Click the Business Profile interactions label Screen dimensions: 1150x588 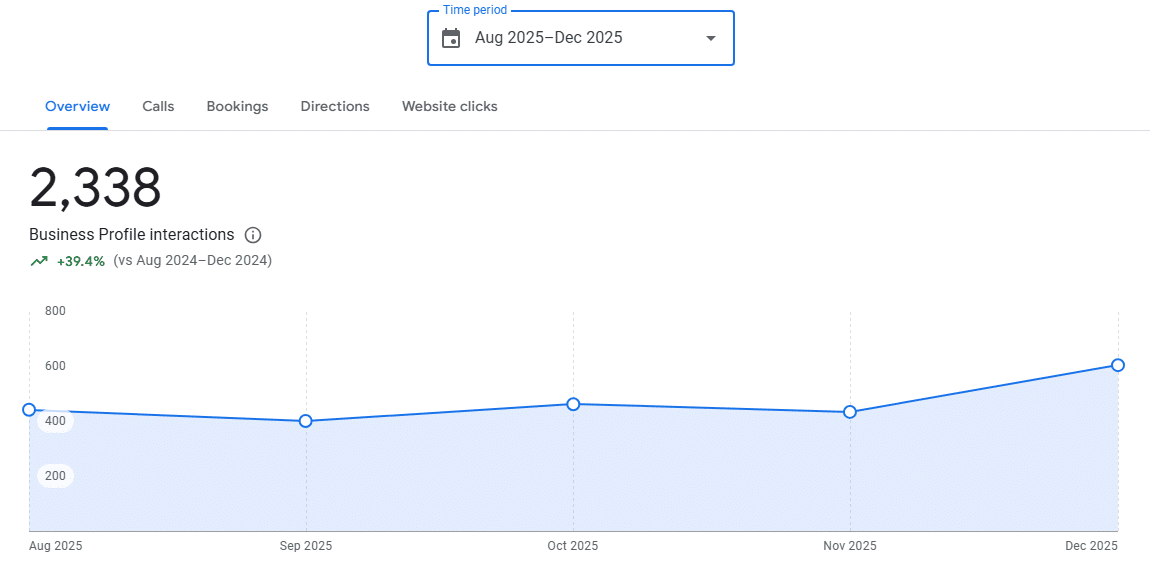131,235
